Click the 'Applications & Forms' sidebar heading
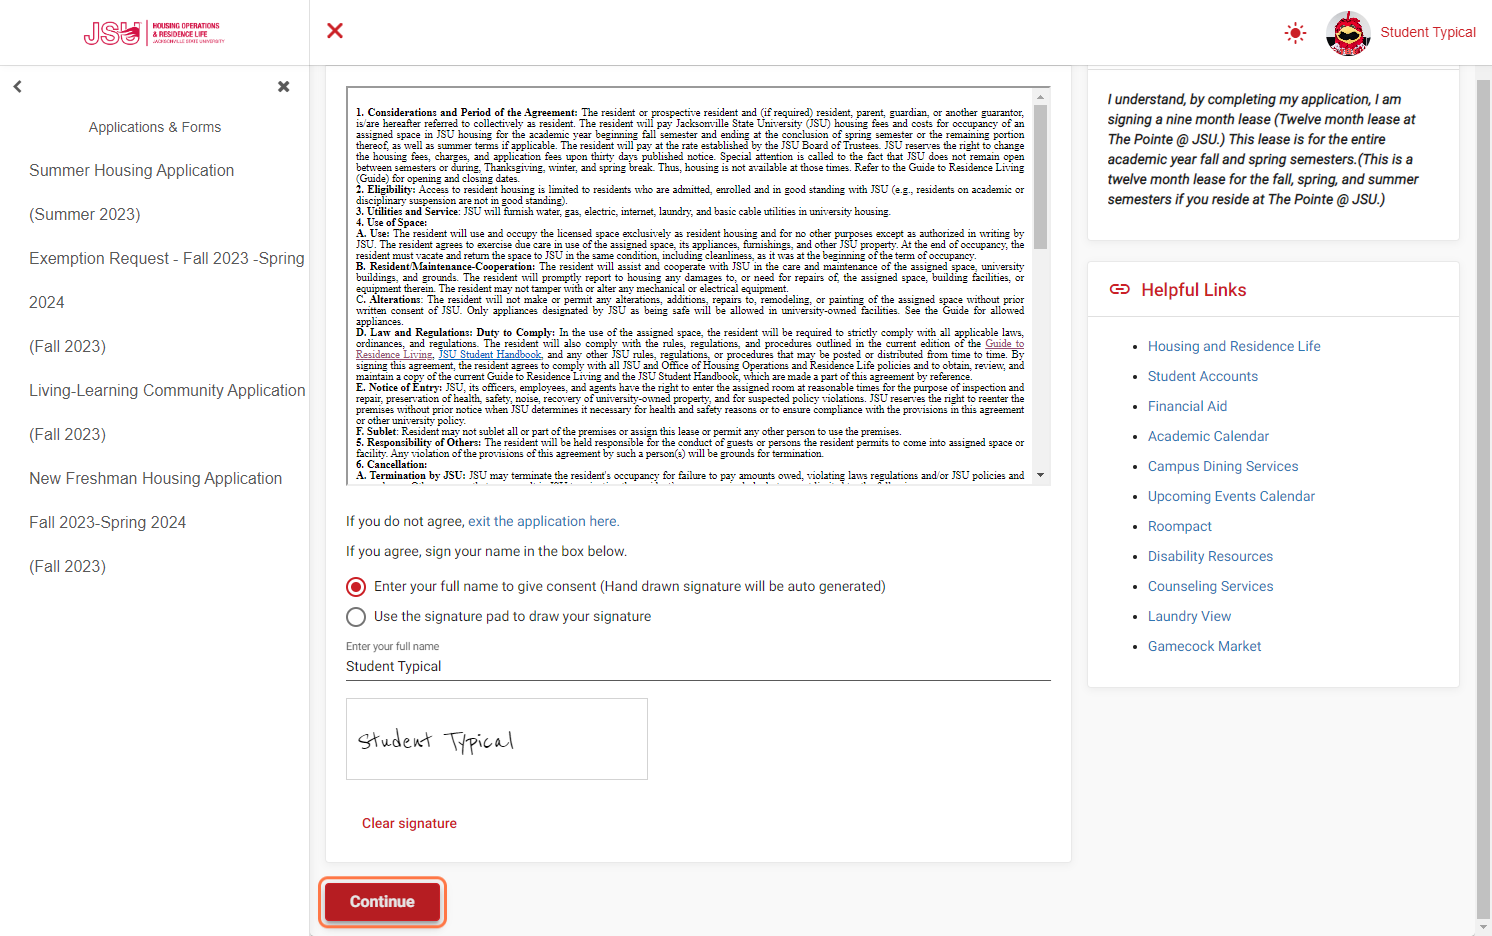The height and width of the screenshot is (936, 1492). [x=155, y=127]
